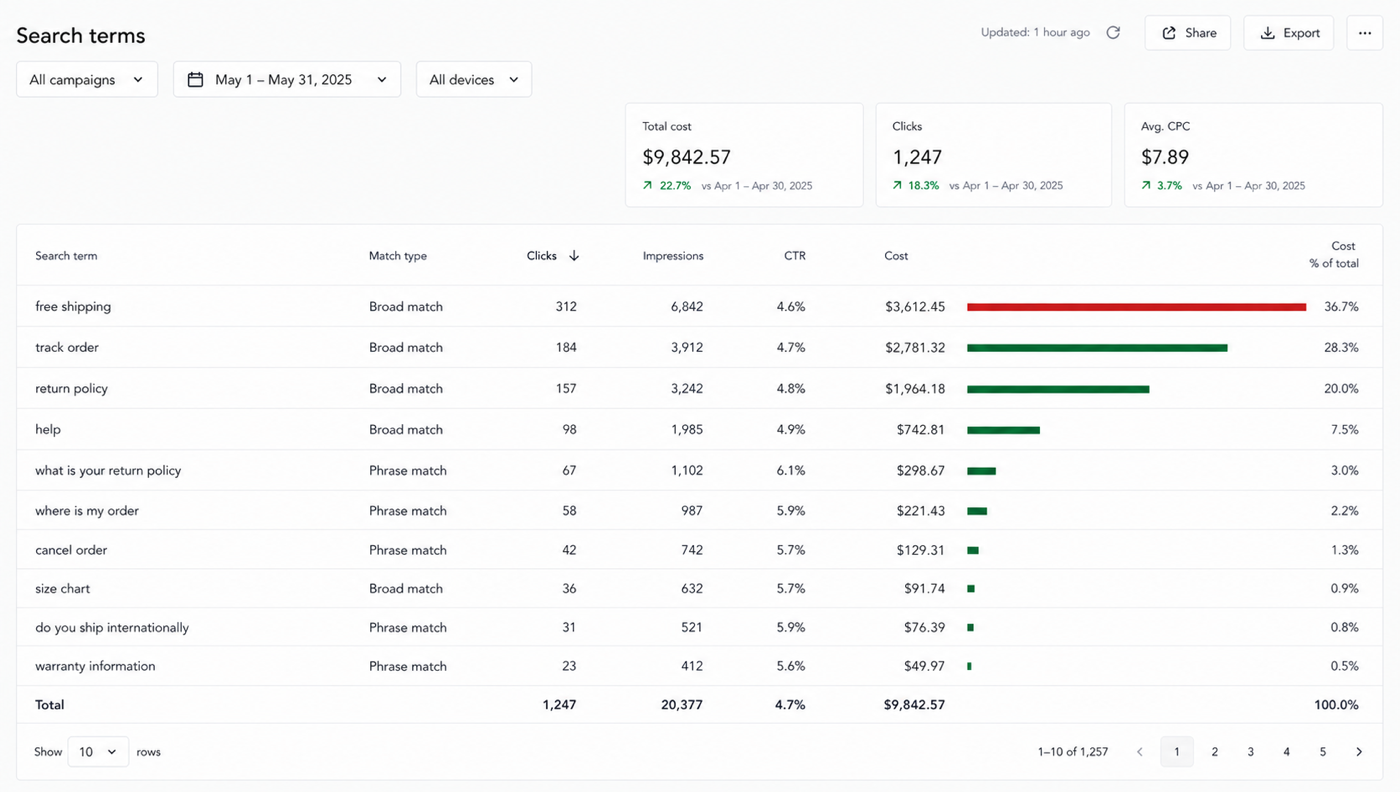Jump to page 3 of results

(1250, 752)
